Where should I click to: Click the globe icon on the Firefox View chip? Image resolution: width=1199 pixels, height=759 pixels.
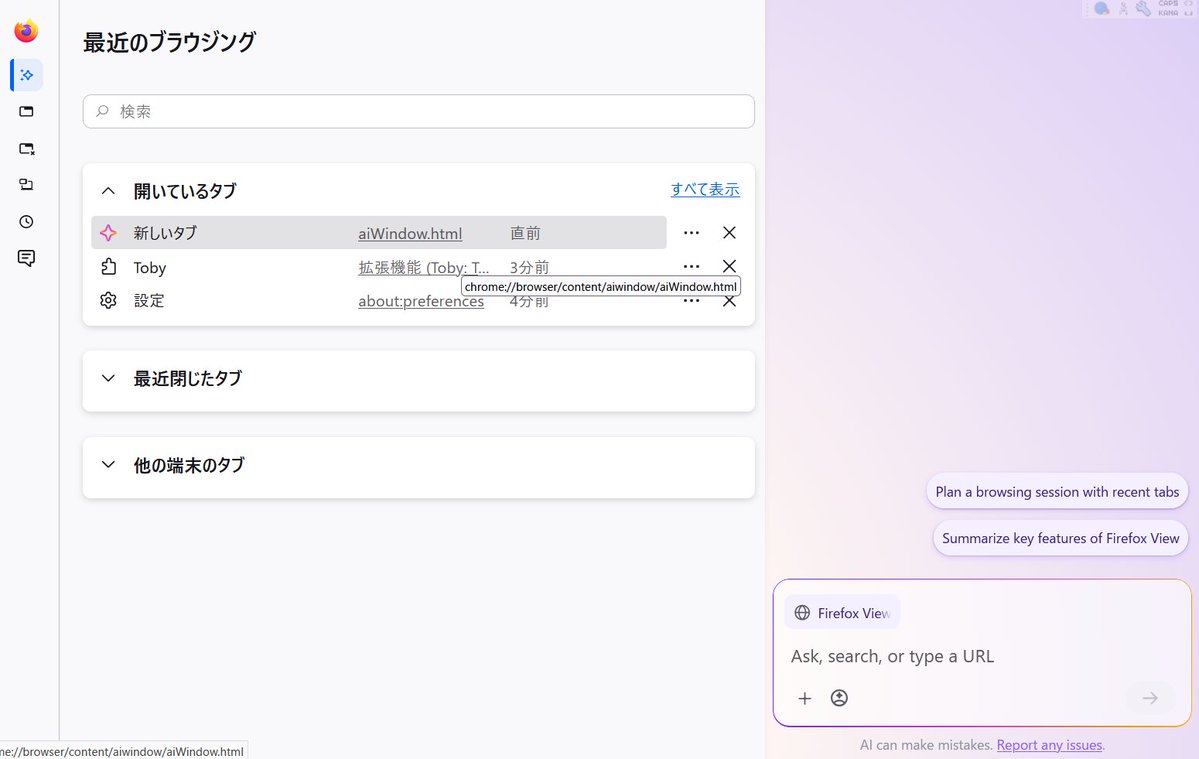tap(802, 613)
